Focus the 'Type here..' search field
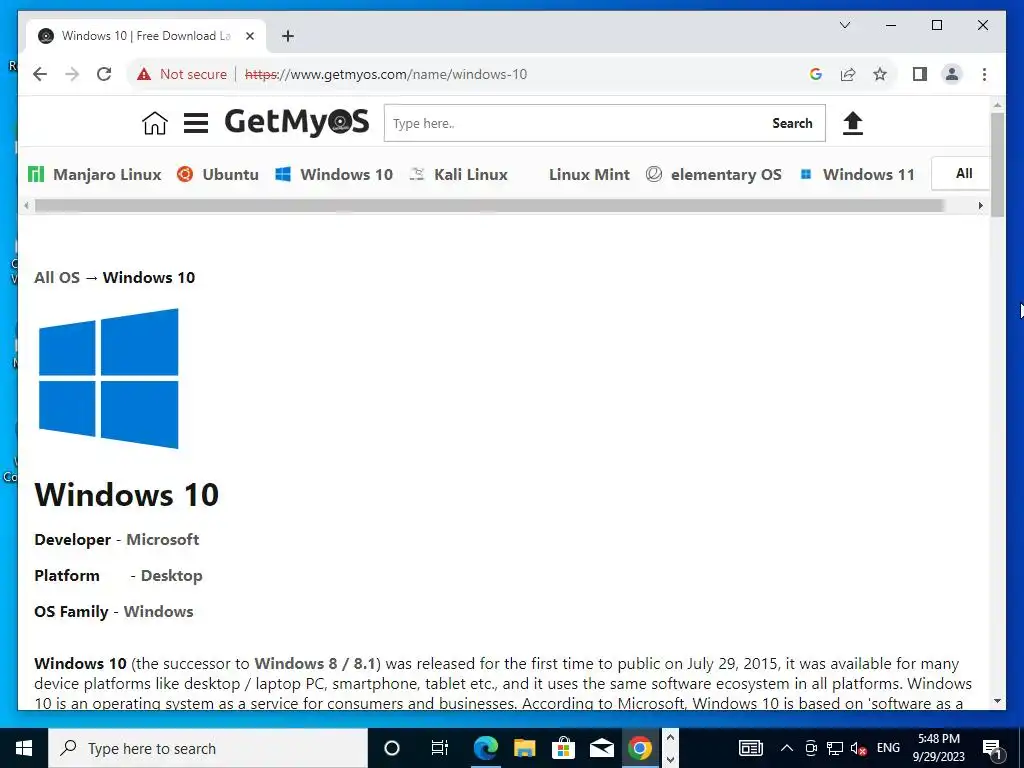The height and width of the screenshot is (768, 1024). (x=575, y=123)
